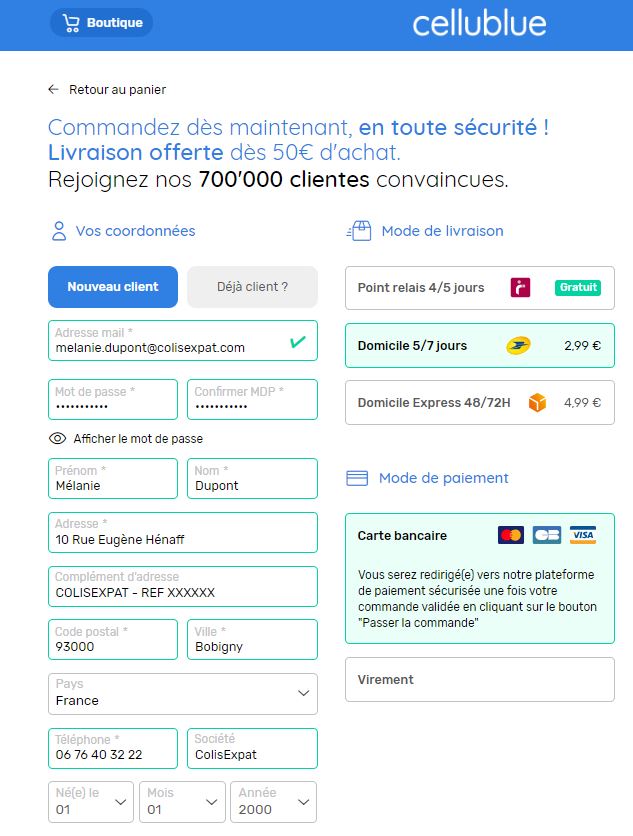Choose Domicile Express 48/72H delivery option
Image resolution: width=633 pixels, height=836 pixels.
pyautogui.click(x=480, y=403)
